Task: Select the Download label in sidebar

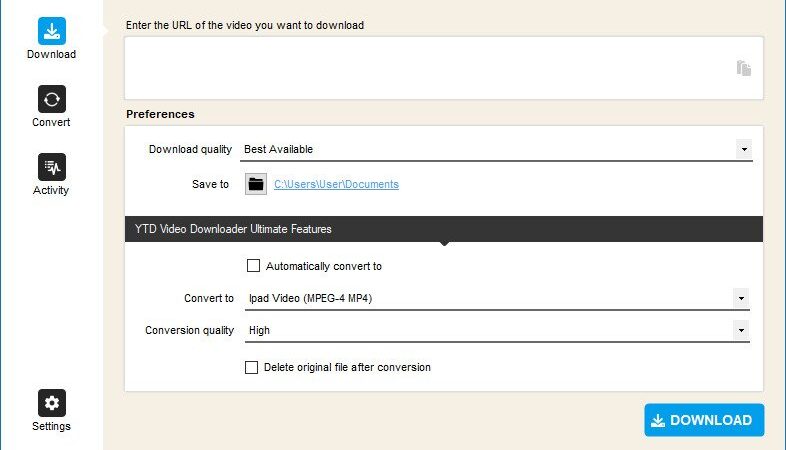Action: pos(51,54)
